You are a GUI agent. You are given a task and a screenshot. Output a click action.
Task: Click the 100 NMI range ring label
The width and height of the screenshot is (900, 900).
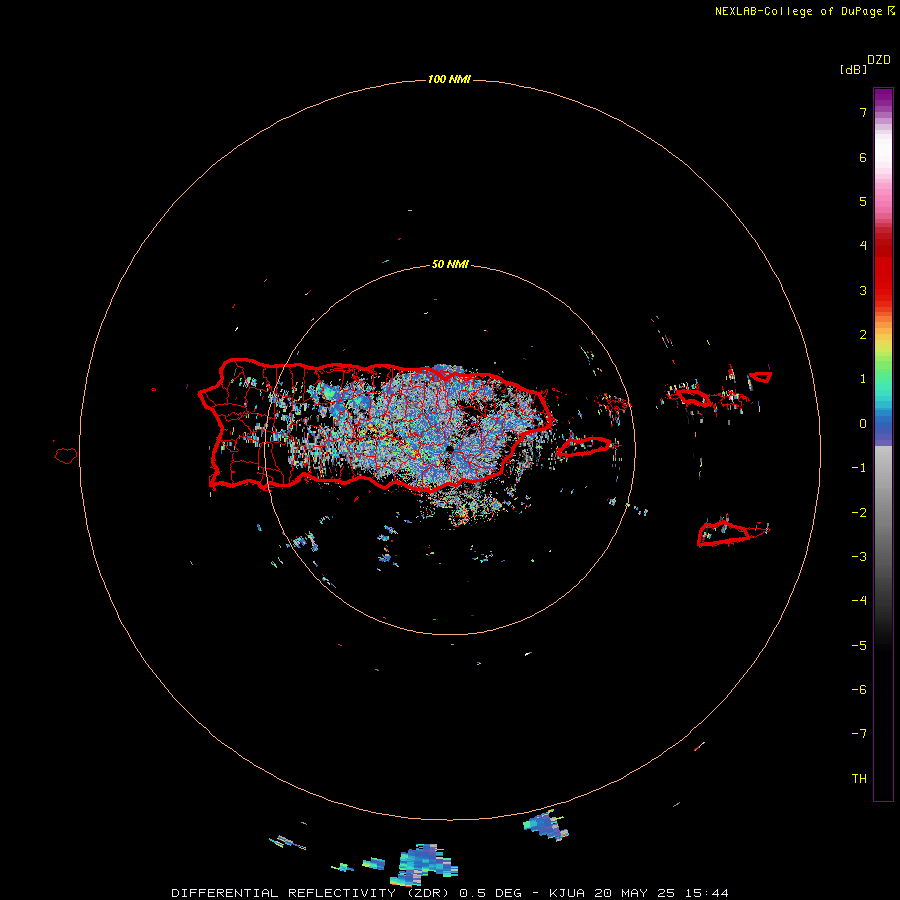[449, 79]
